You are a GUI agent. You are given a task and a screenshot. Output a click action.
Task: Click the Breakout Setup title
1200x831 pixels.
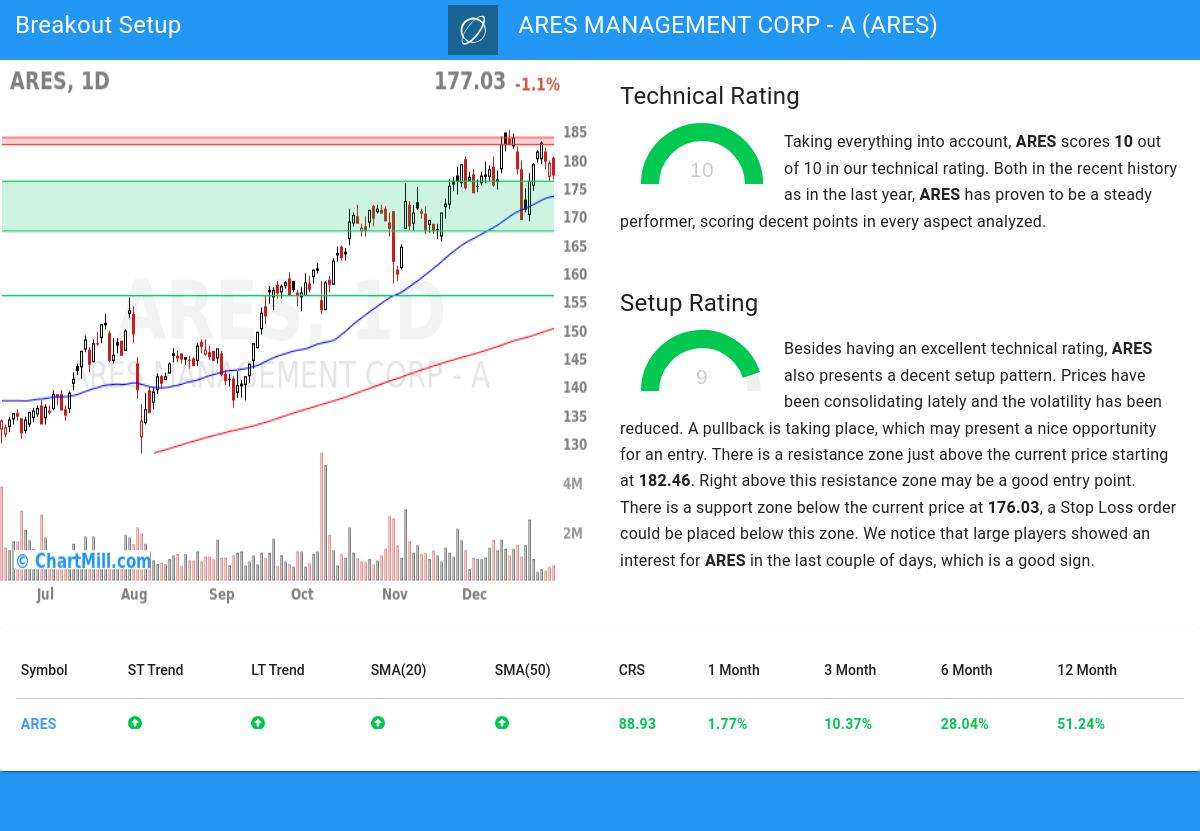[98, 25]
